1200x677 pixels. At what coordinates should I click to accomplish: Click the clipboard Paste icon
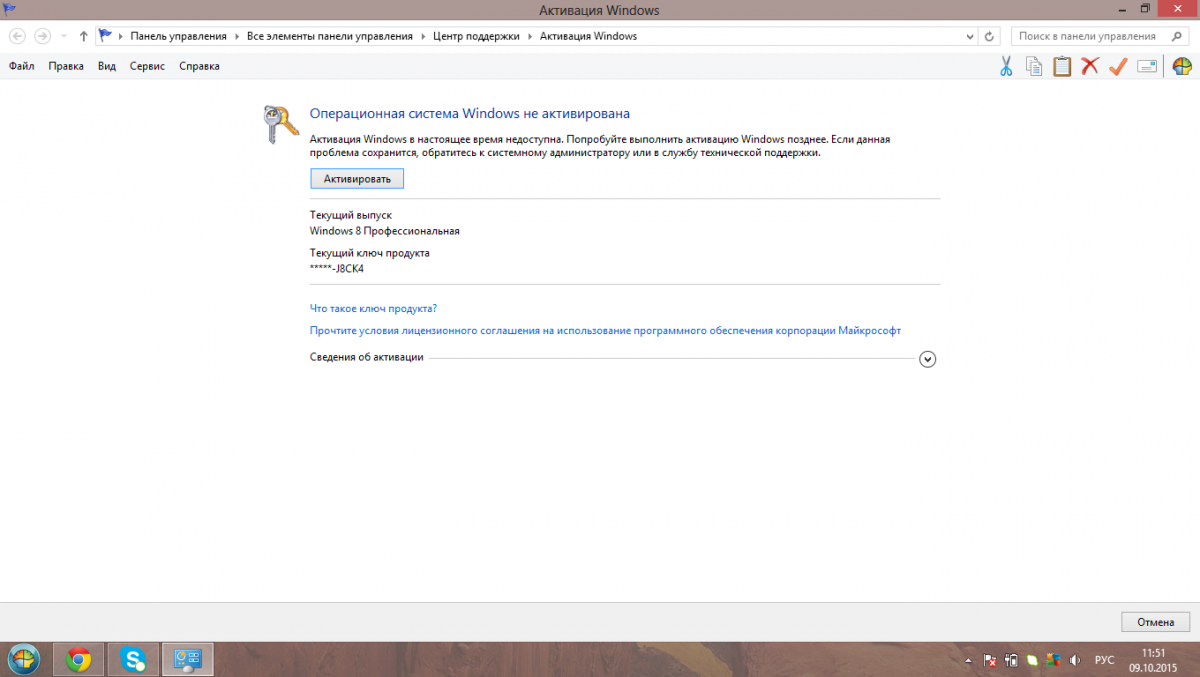click(1062, 66)
